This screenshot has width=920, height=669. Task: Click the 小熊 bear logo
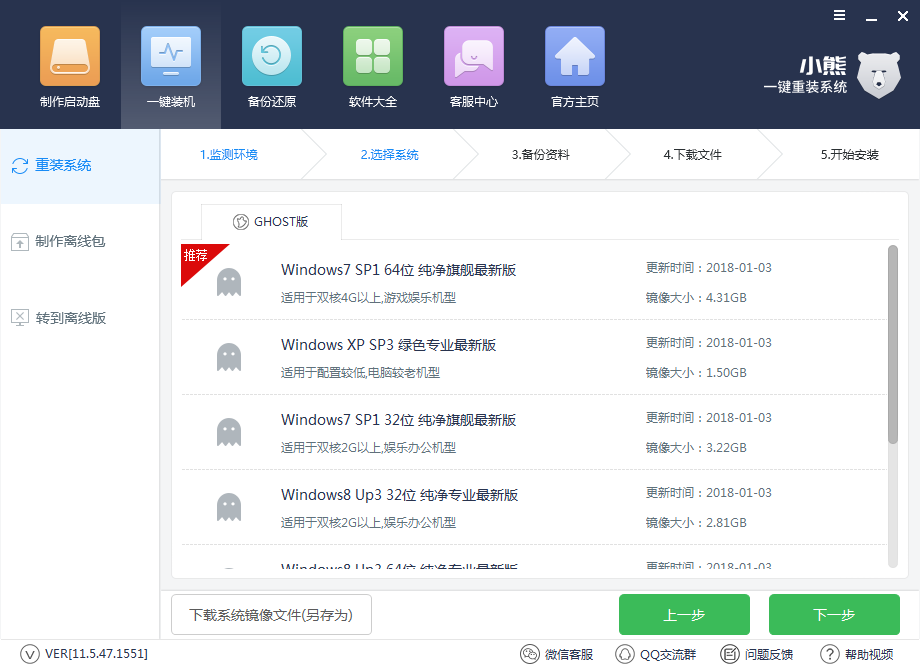878,75
